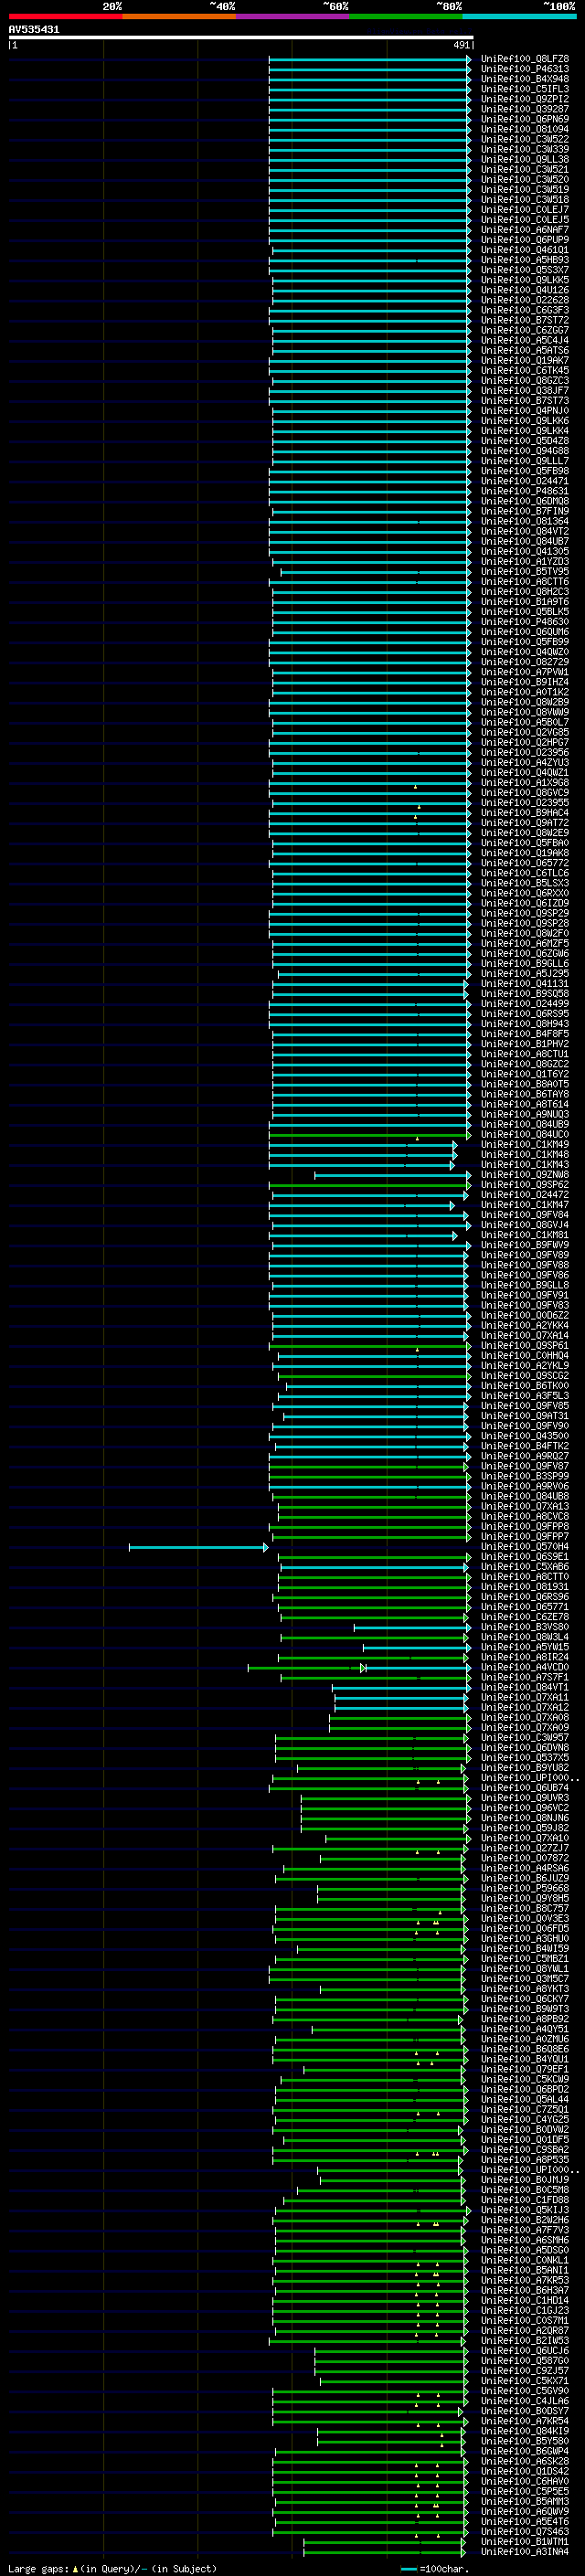The height and width of the screenshot is (2576, 585).
Task: Select the label UniRef100_Q9FPP8
Action: (x=525, y=1527)
